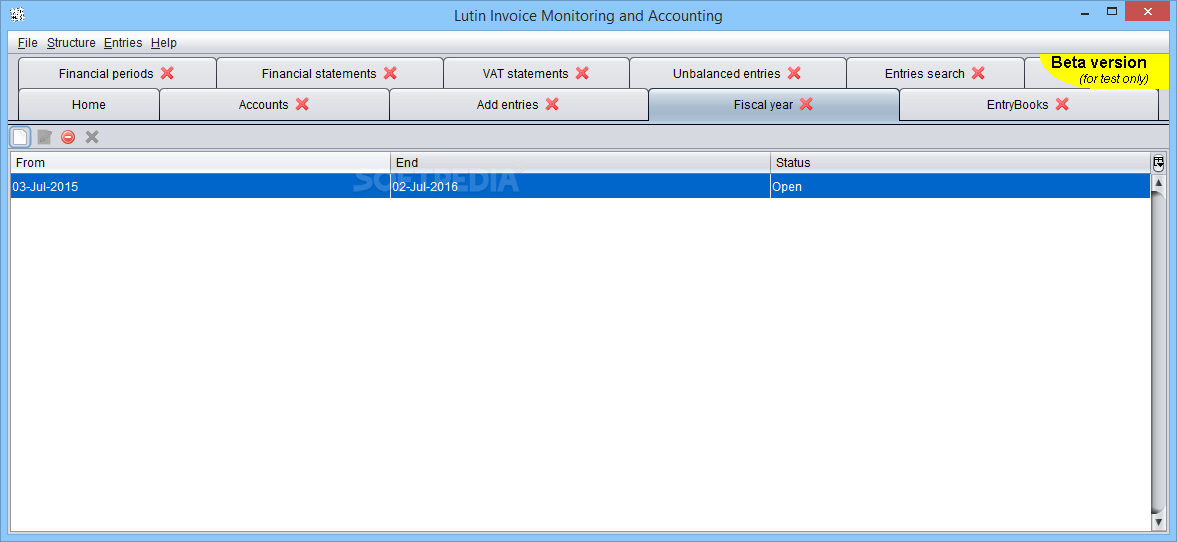Close the Entries search tab

pyautogui.click(x=978, y=73)
